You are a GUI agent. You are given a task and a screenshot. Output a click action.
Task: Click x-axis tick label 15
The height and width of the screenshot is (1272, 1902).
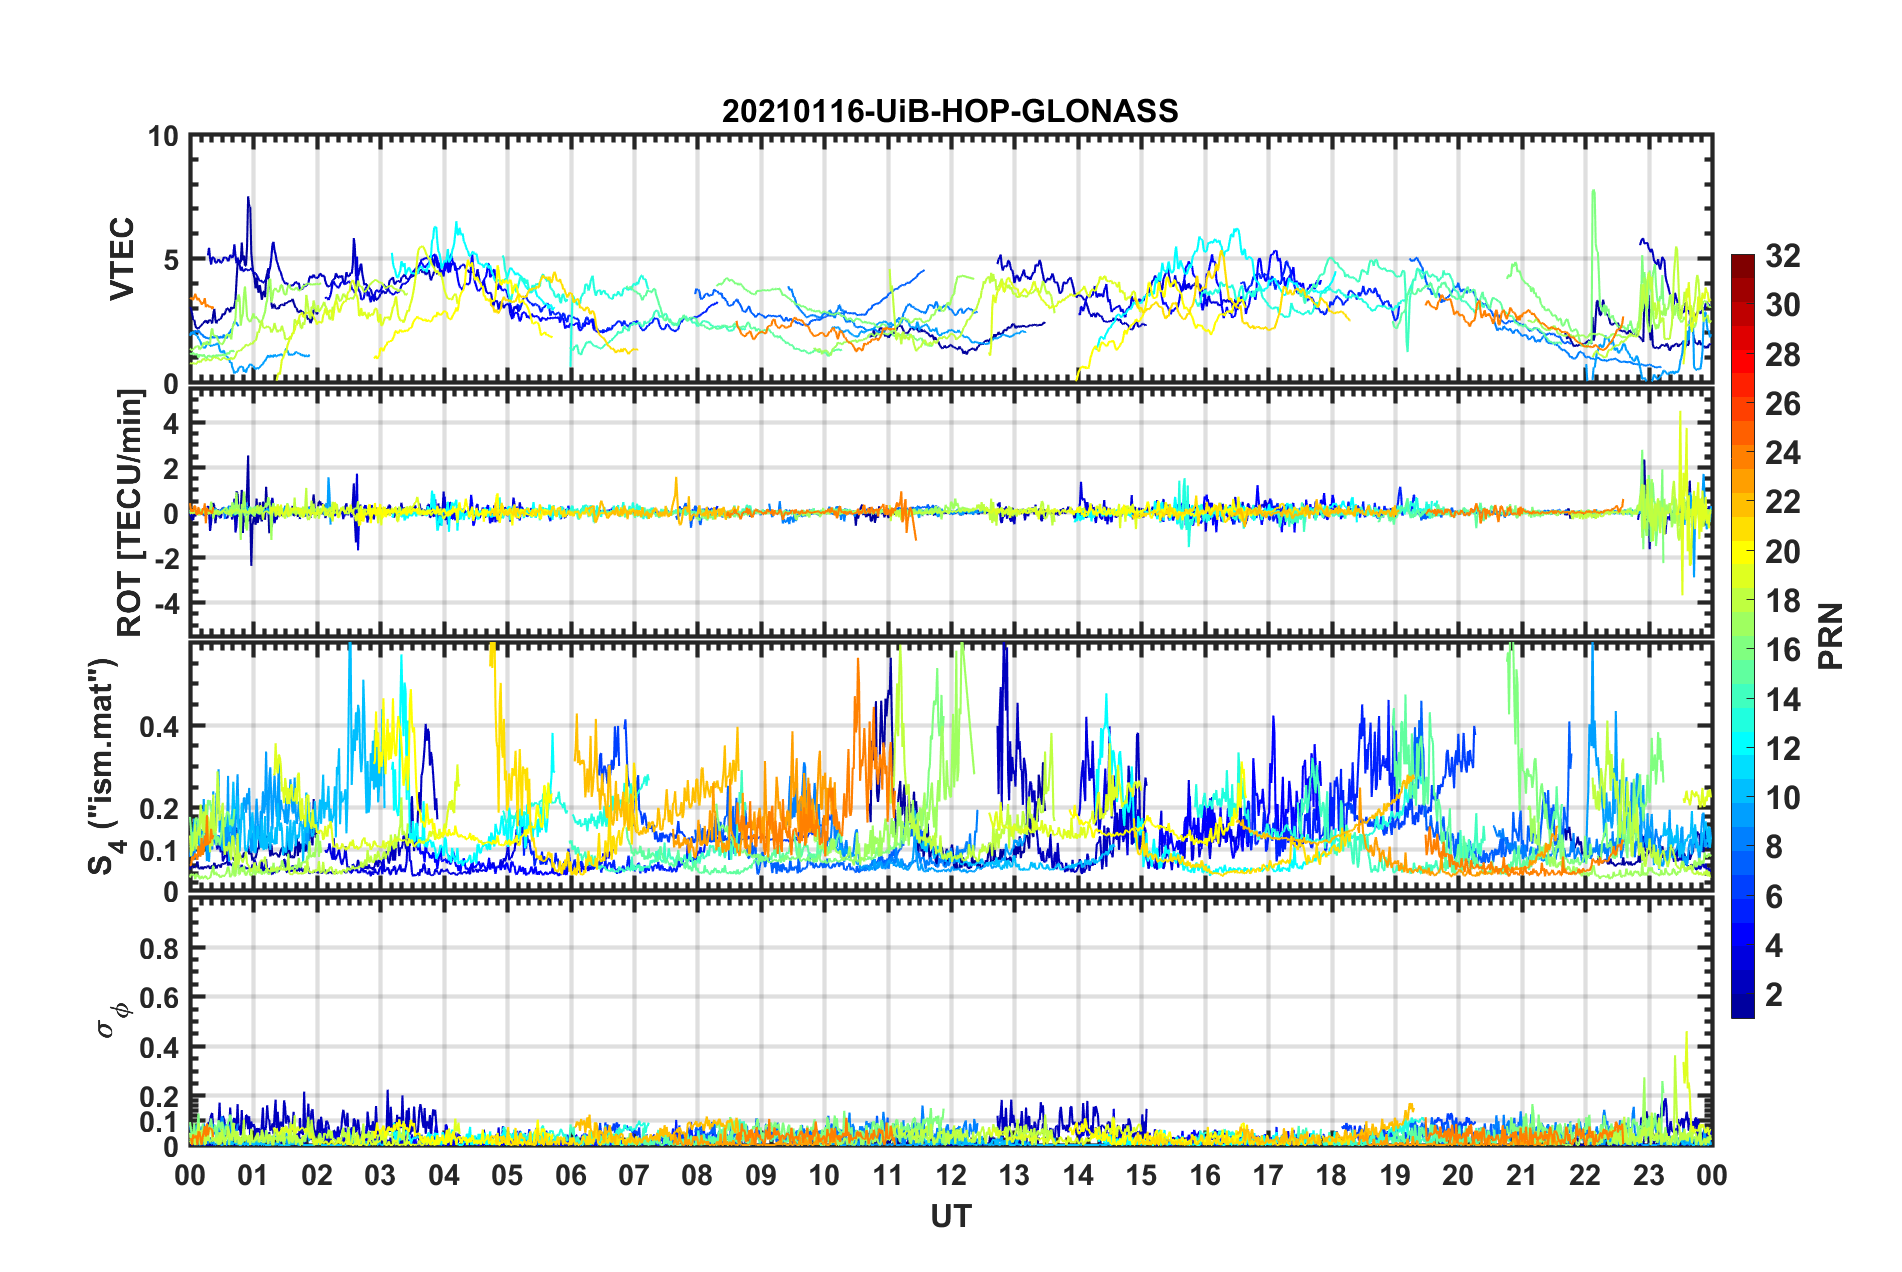[x=1141, y=1175]
